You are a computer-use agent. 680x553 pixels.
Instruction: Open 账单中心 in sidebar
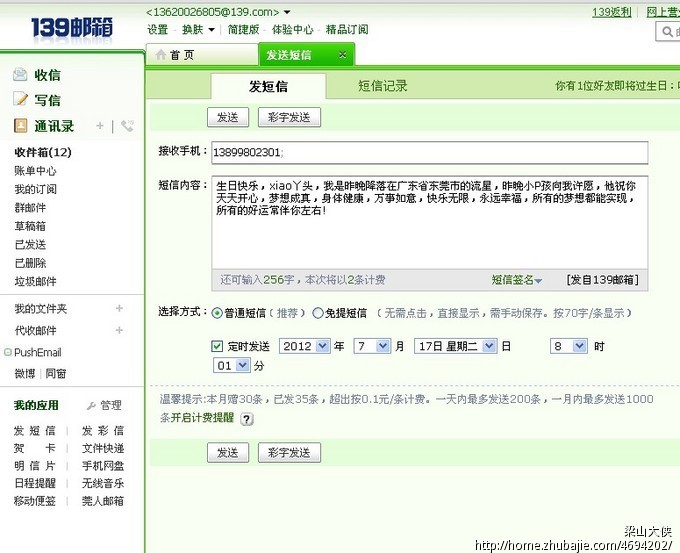pyautogui.click(x=35, y=171)
